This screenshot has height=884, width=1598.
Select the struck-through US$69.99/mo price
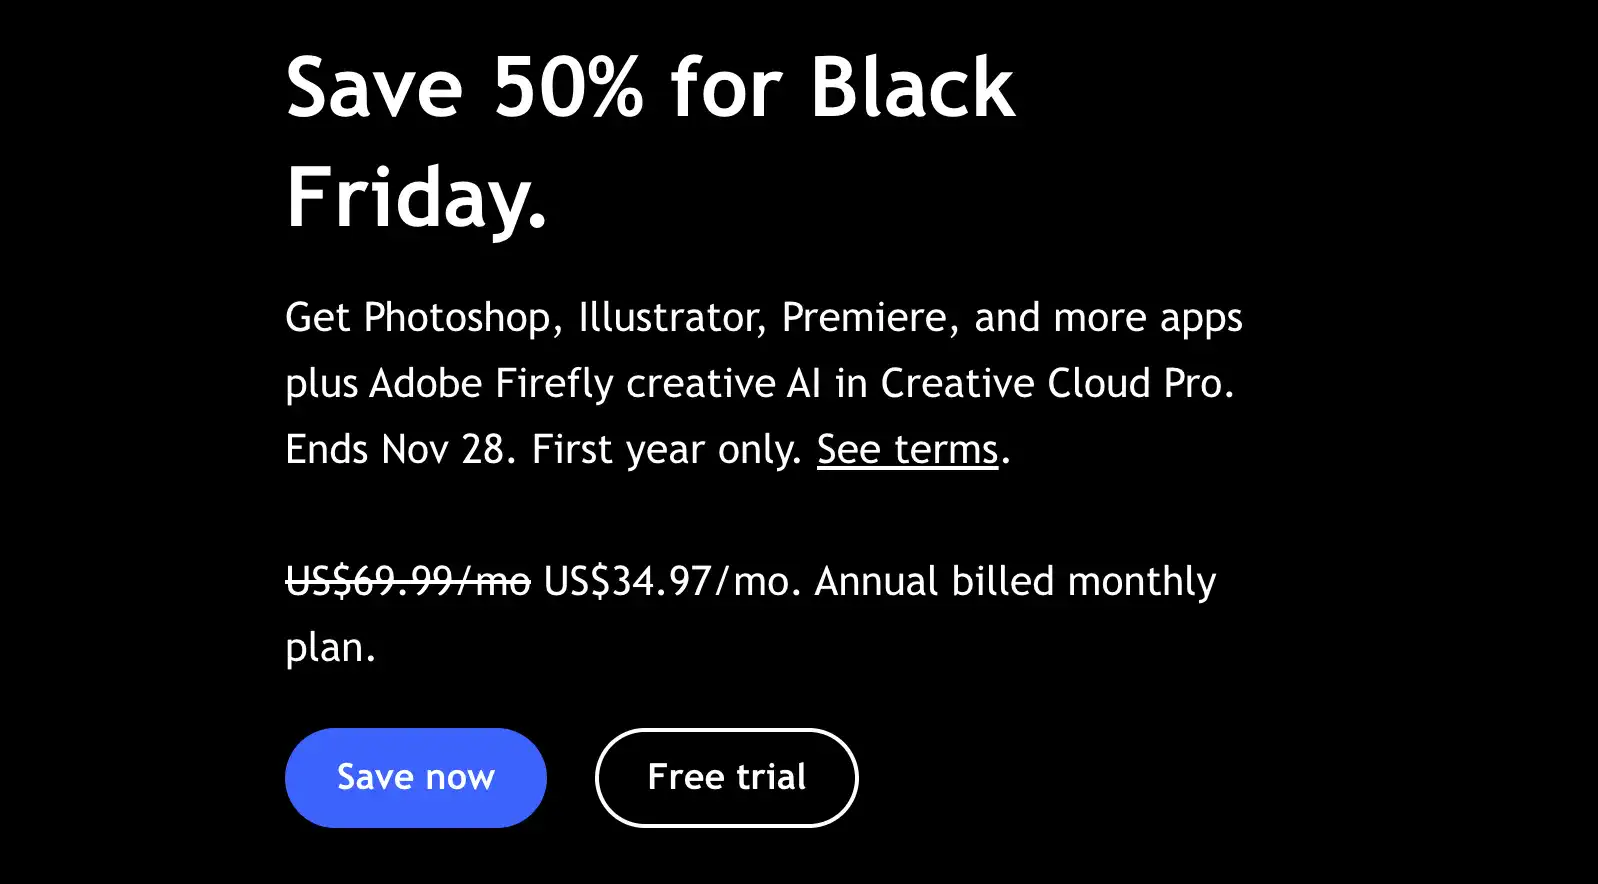(x=408, y=581)
